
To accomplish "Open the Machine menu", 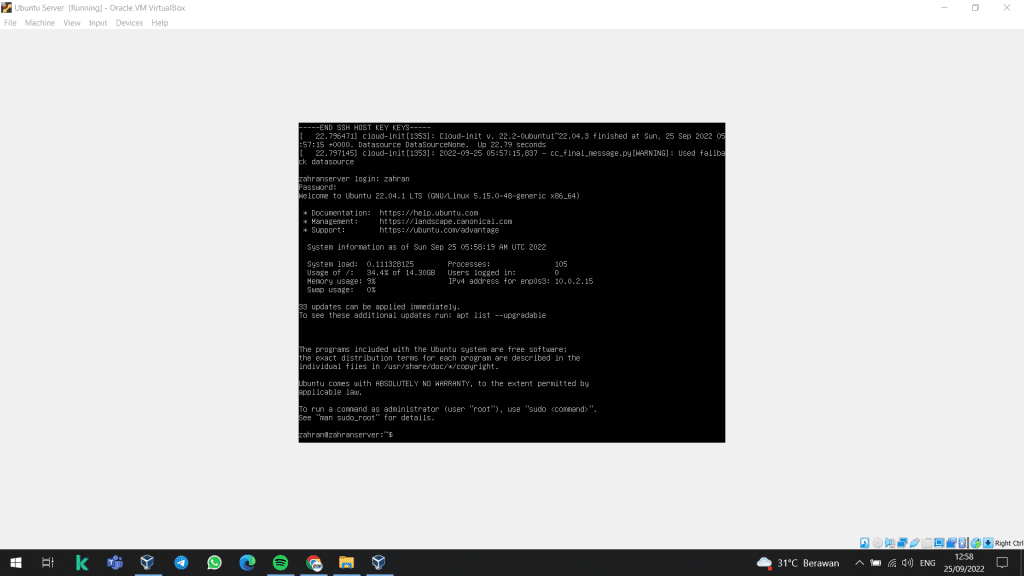I will tap(40, 23).
